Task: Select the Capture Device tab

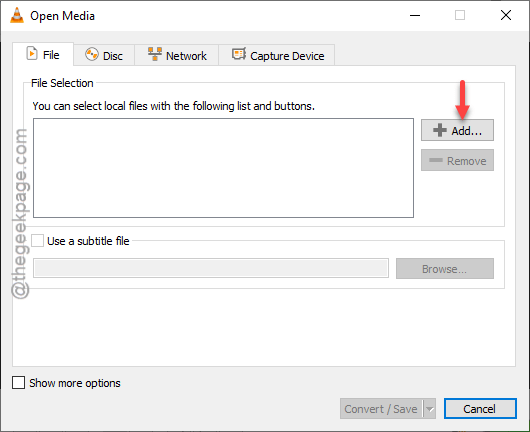Action: [277, 55]
